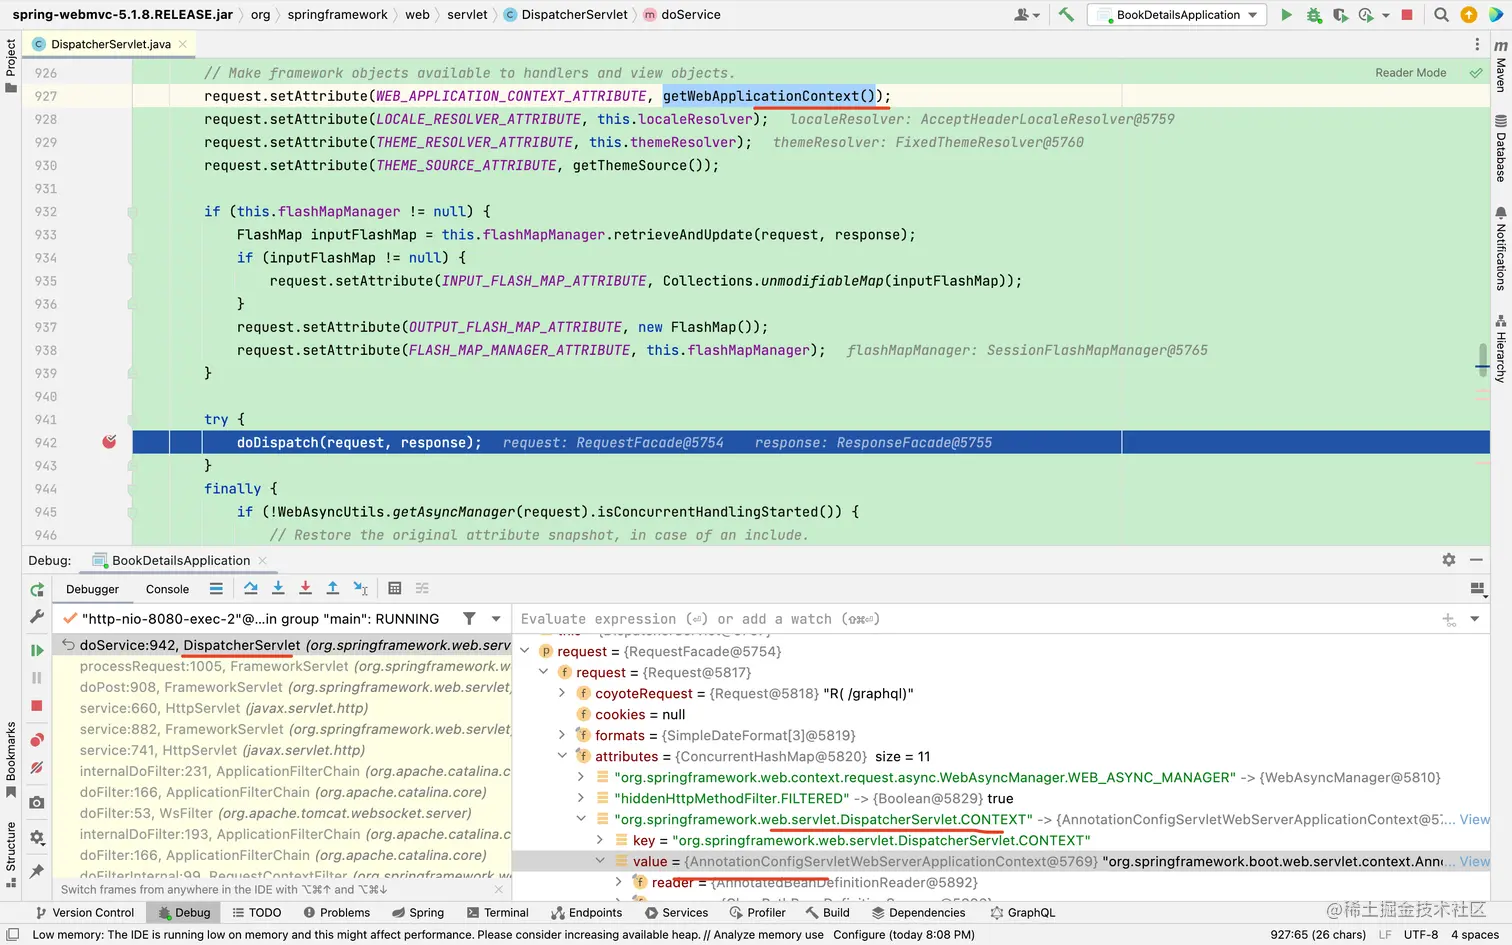This screenshot has width=1512, height=945.
Task: Click Show Execution Point icon
Action: click(x=216, y=589)
